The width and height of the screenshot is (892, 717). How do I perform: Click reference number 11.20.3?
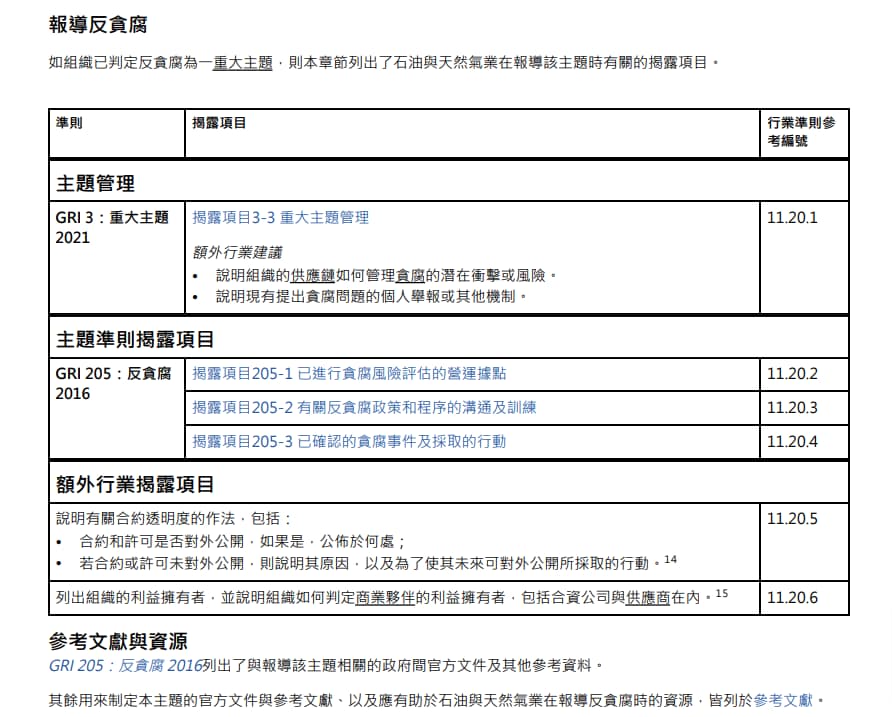pyautogui.click(x=792, y=408)
